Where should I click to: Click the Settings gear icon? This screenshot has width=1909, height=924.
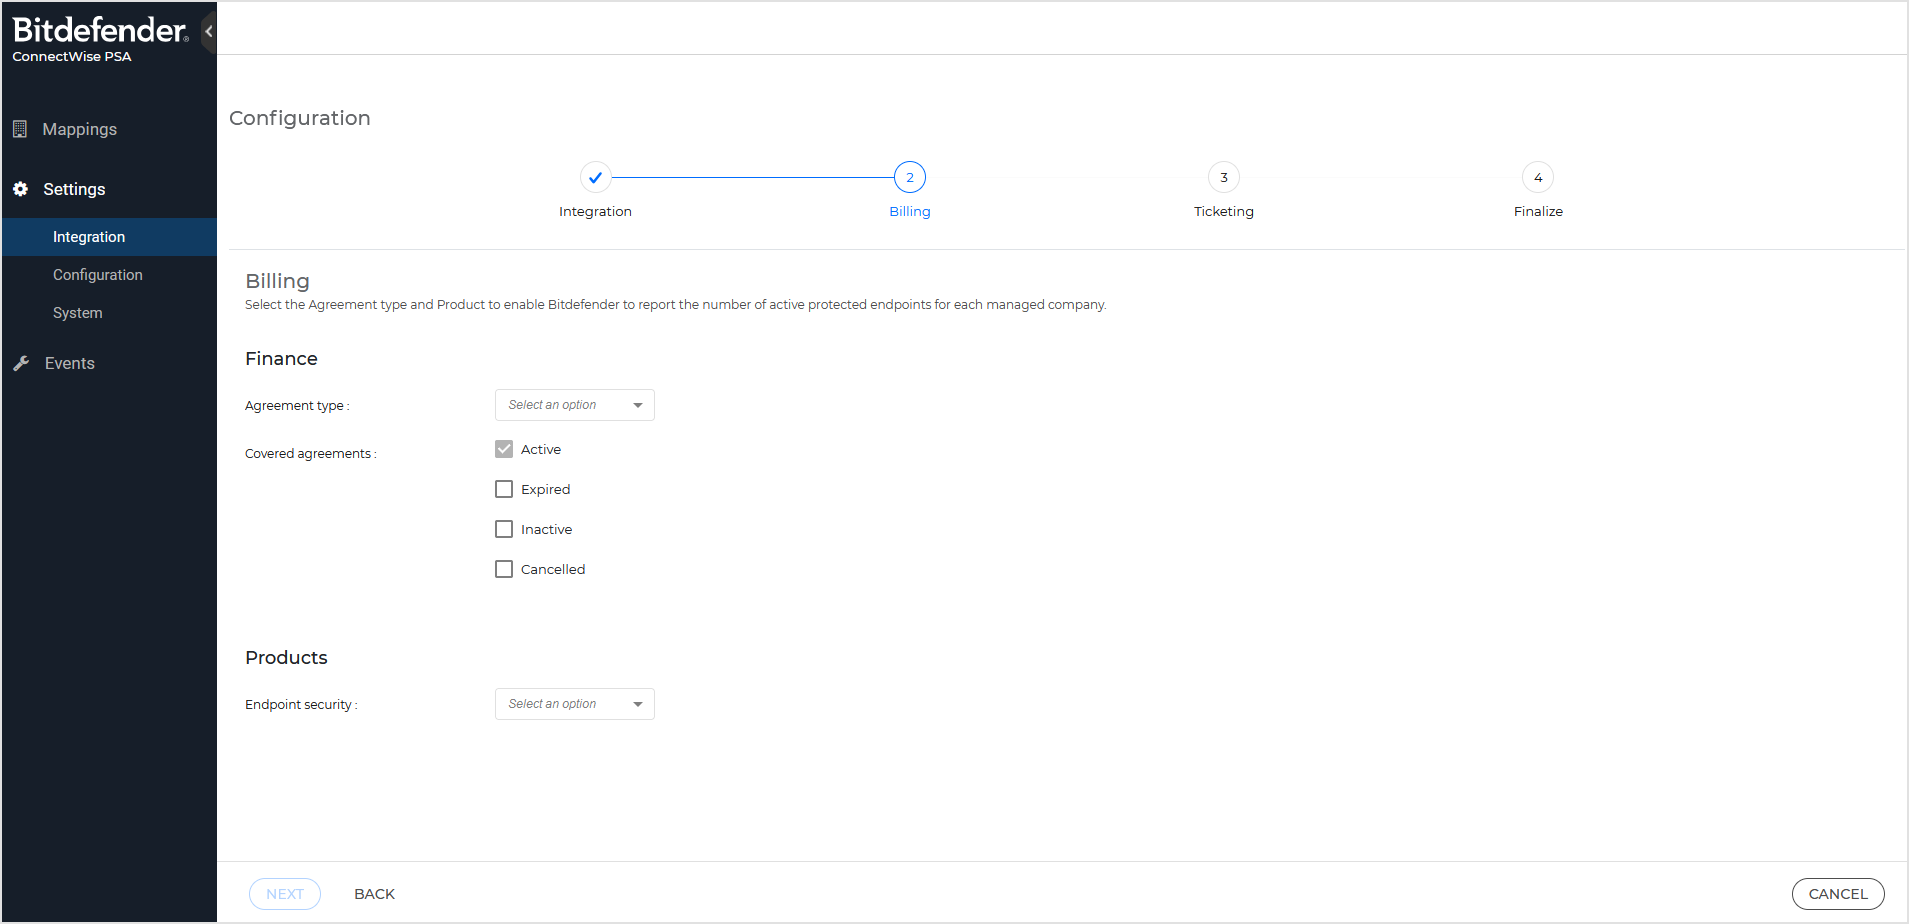pyautogui.click(x=20, y=189)
